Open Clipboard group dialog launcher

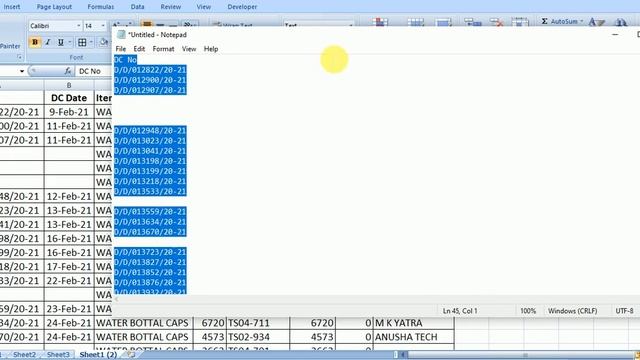[x=20, y=58]
